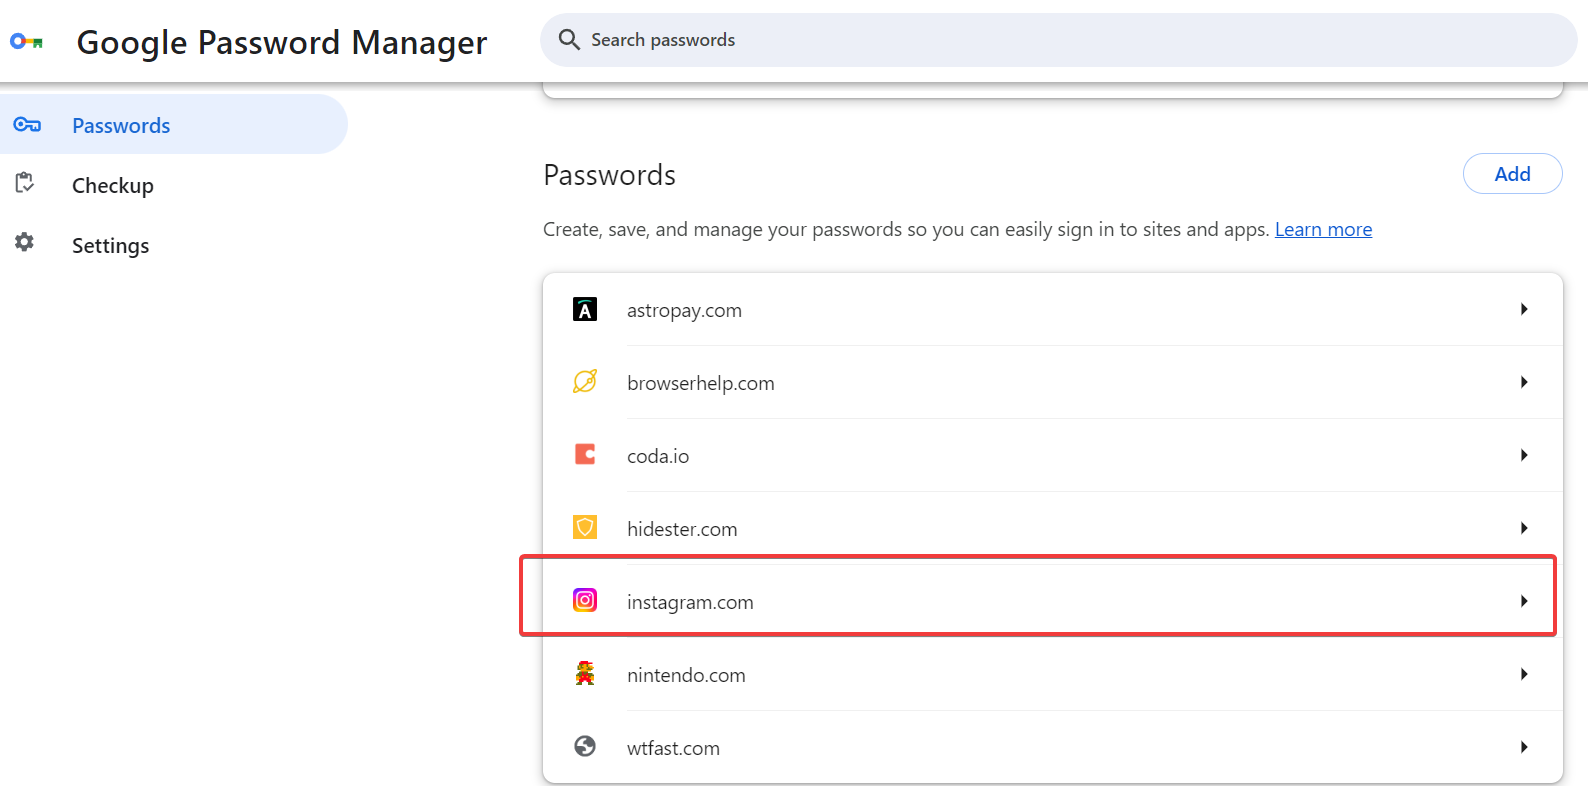Viewport: 1588px width, 786px height.
Task: Click the Instagram logo icon
Action: tap(585, 600)
